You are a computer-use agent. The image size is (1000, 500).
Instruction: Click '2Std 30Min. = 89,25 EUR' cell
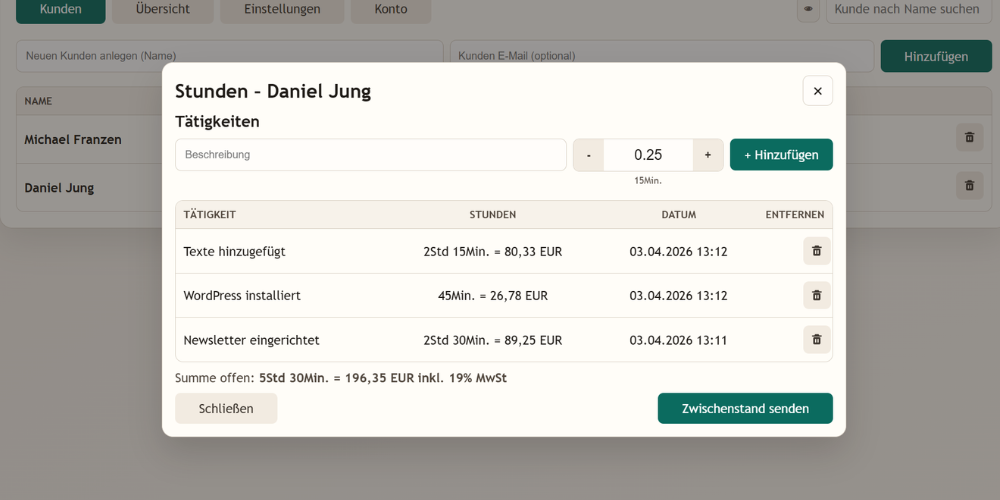(x=492, y=341)
